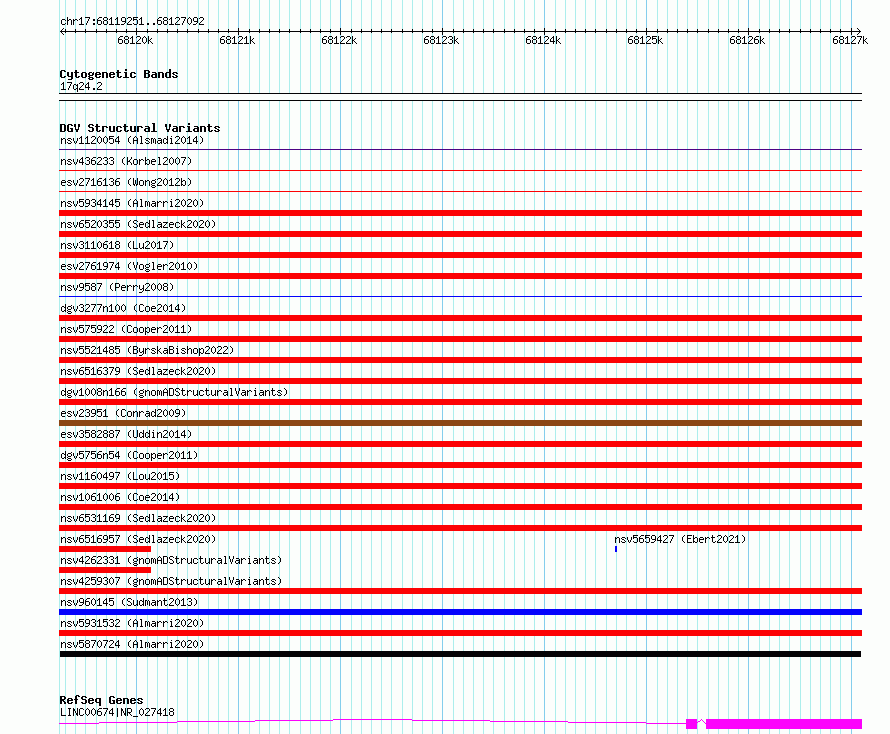
Task: Open variant nsv5870724 (Almarri2020)
Action: (x=132, y=644)
